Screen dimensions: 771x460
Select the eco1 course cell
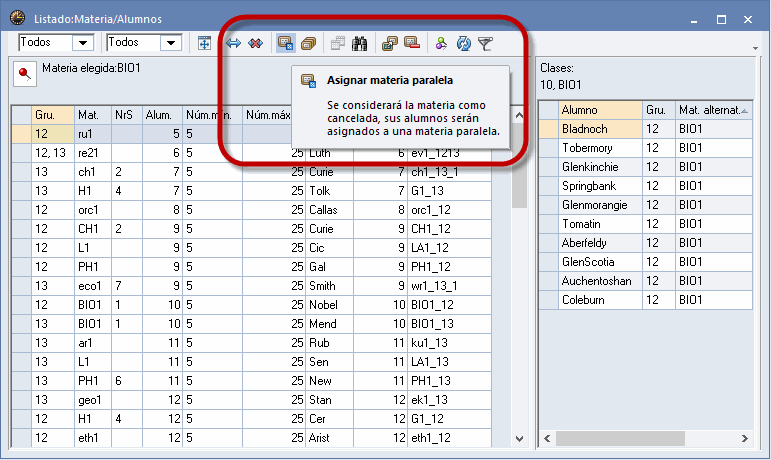coord(93,286)
